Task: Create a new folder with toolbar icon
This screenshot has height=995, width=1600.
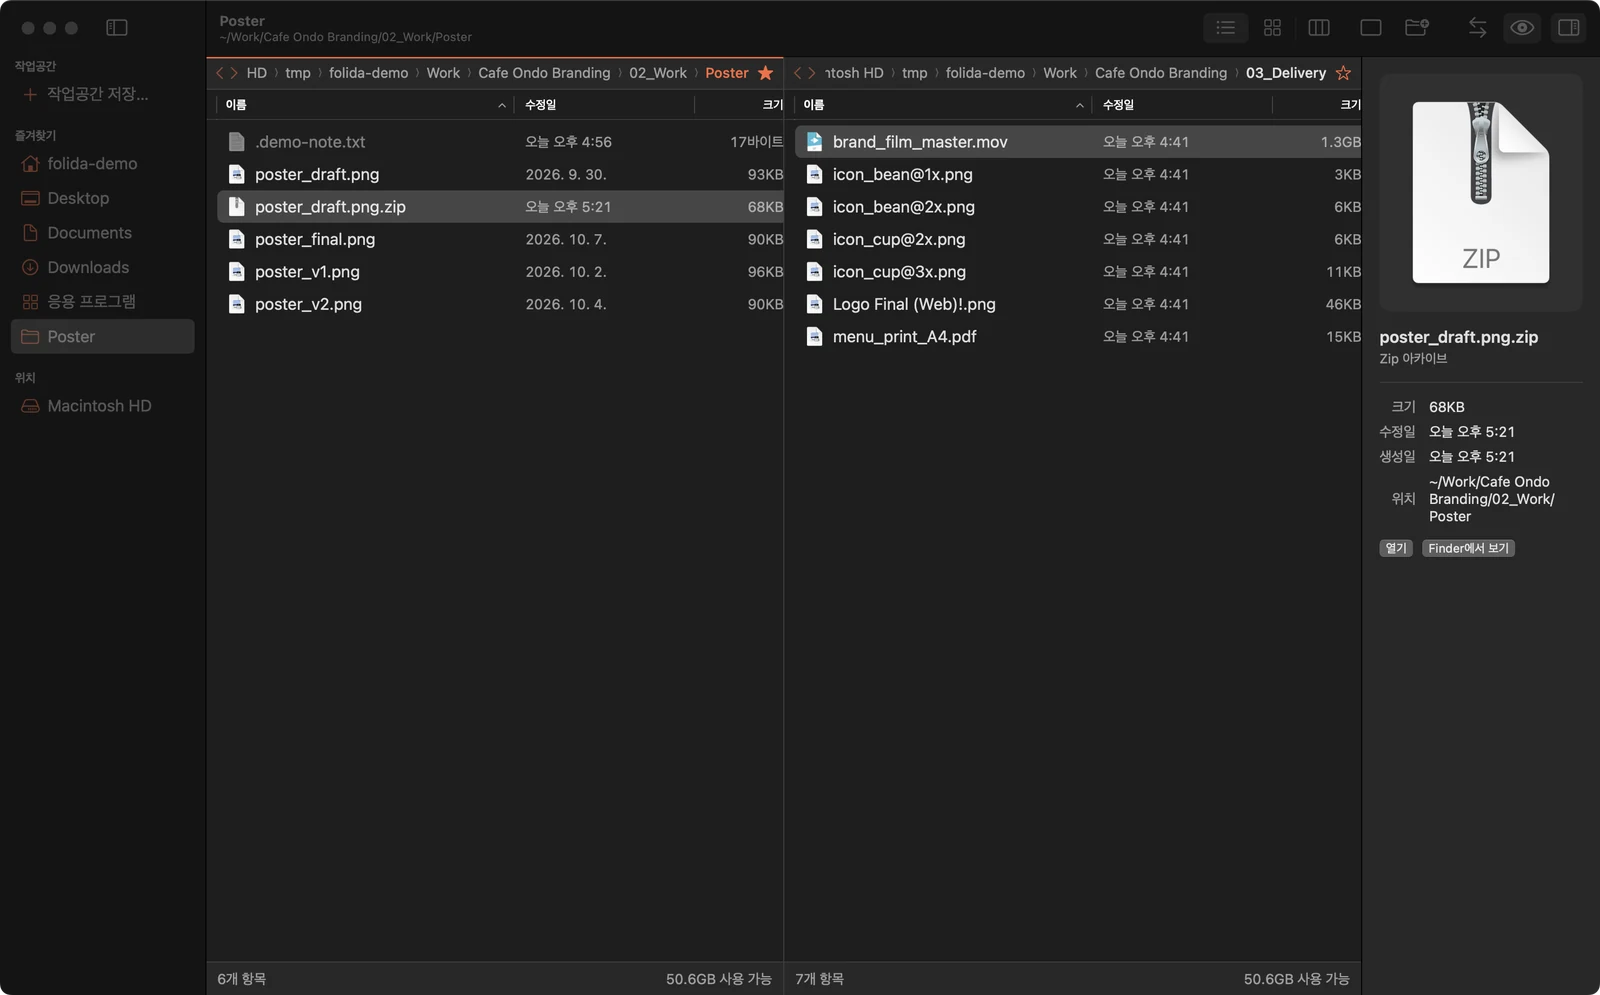Action: coord(1417,28)
